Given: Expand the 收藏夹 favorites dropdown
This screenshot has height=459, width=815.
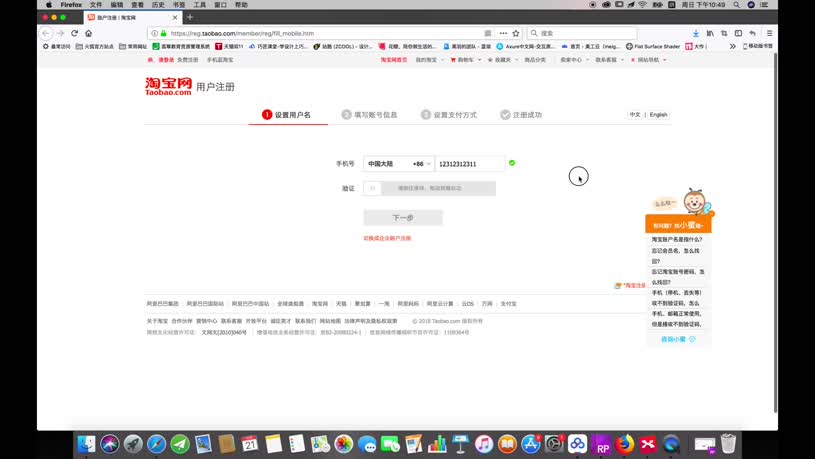Looking at the screenshot, I should [503, 60].
